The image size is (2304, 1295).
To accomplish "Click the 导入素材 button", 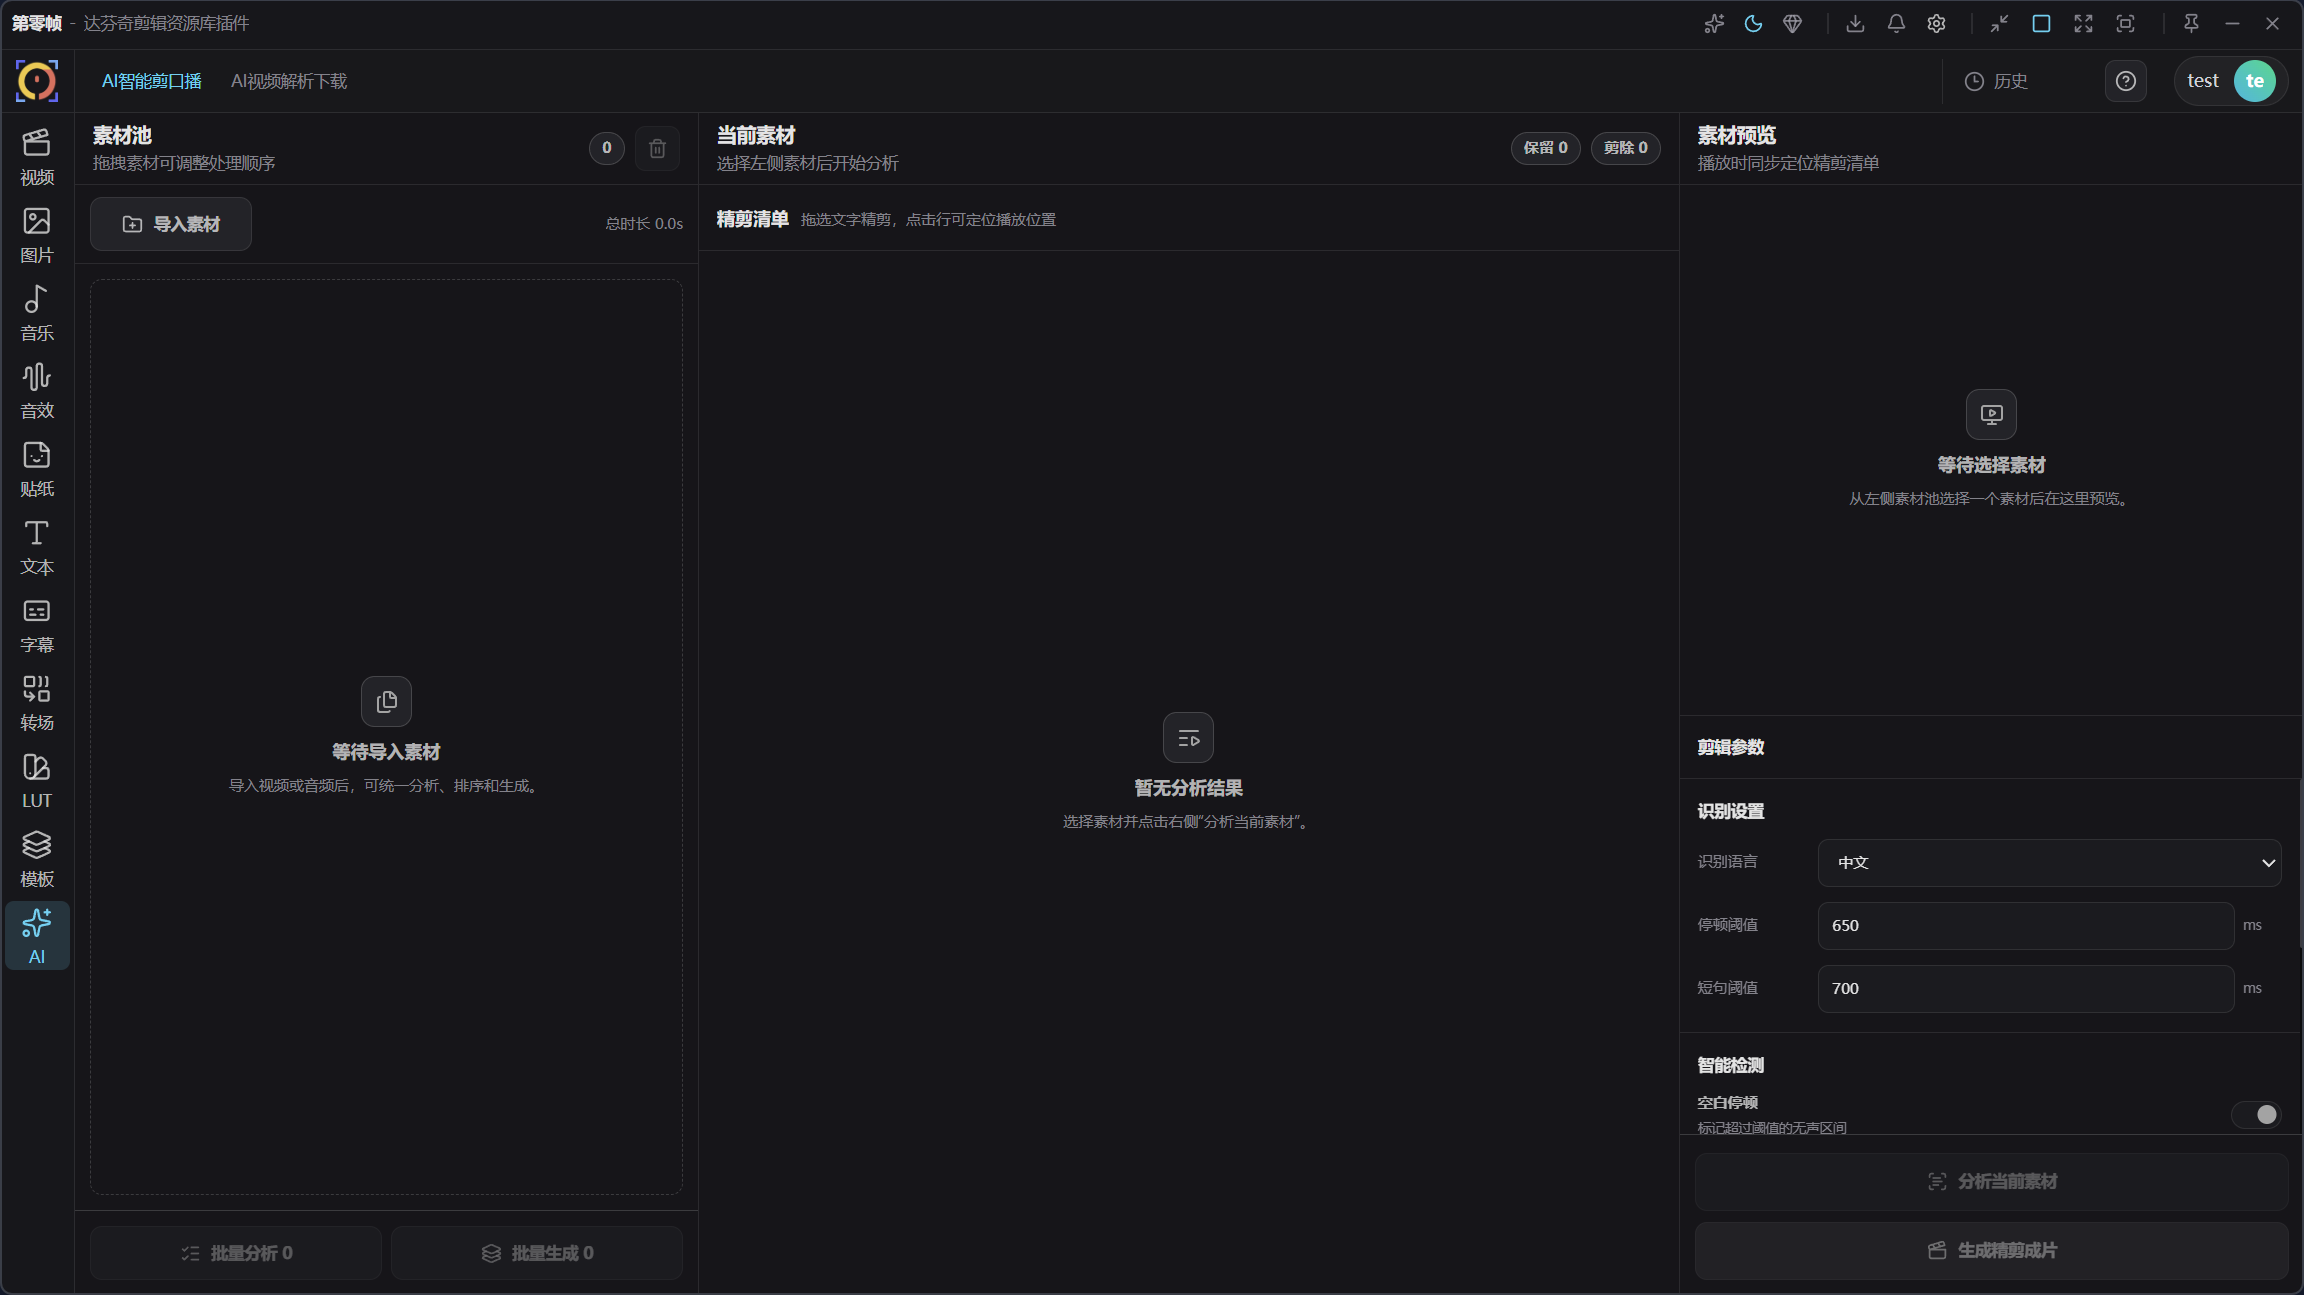I will pos(171,224).
